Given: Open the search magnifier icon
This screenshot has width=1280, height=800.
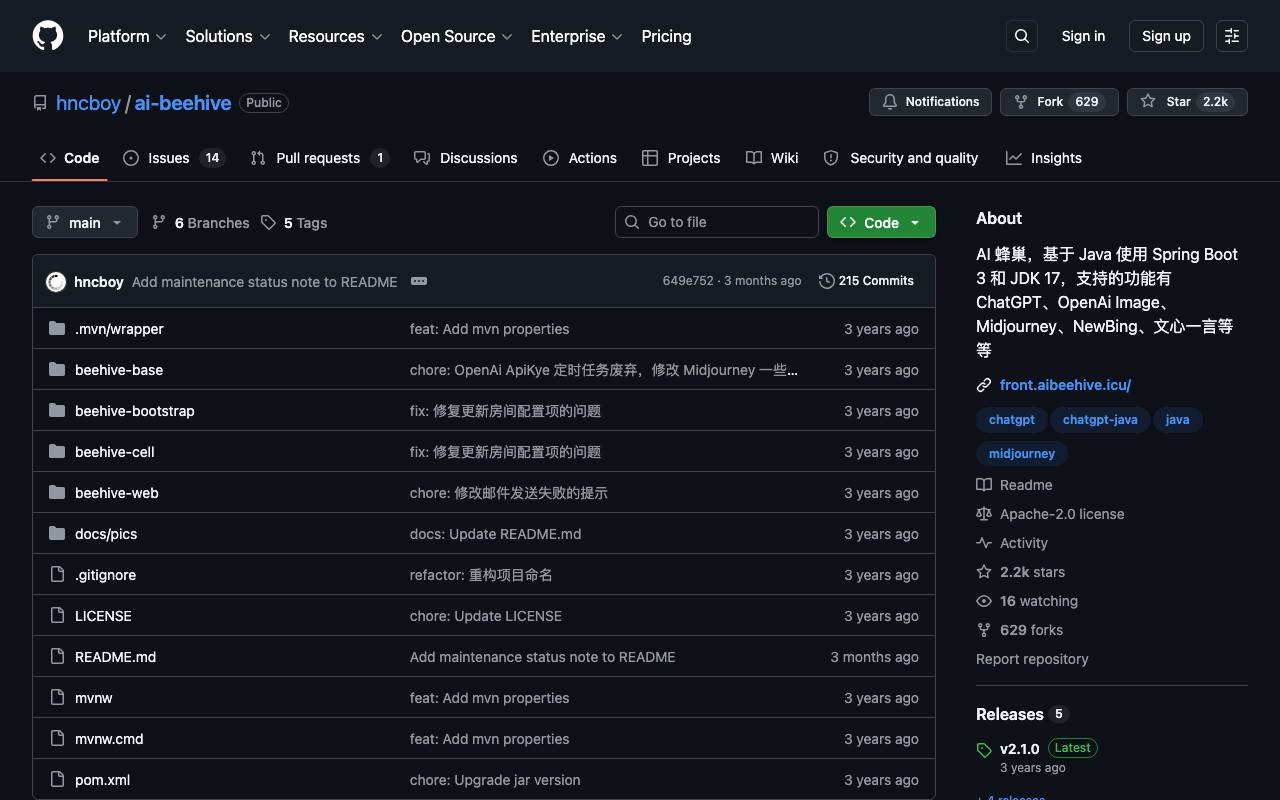Looking at the screenshot, I should [x=1022, y=36].
